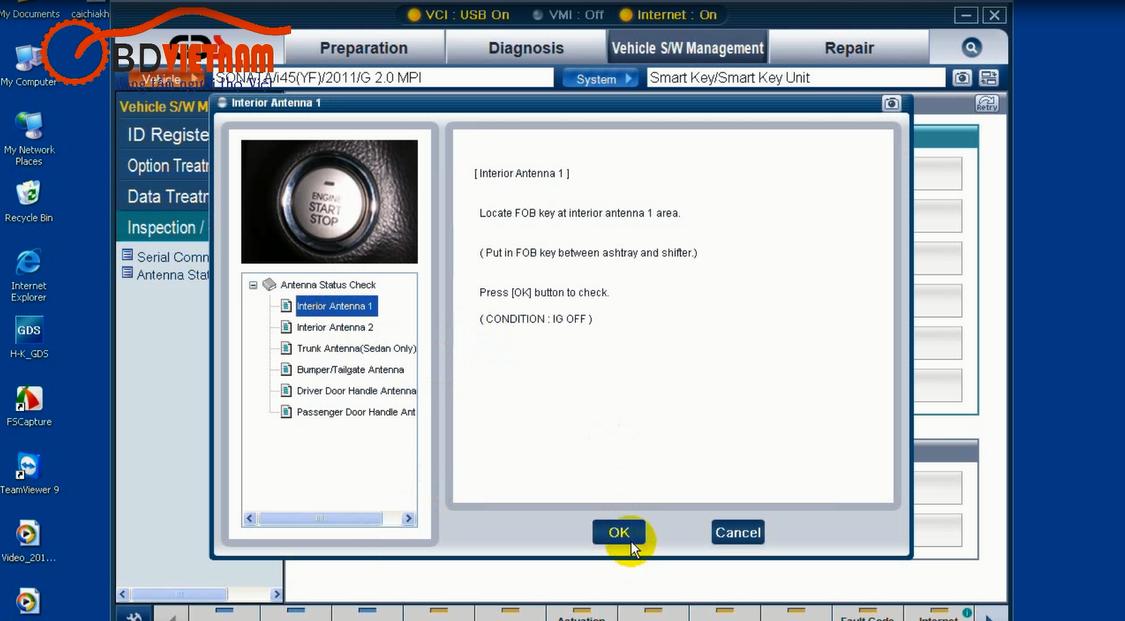Image resolution: width=1125 pixels, height=621 pixels.
Task: Click VCI : USB On status indicator
Action: click(x=458, y=14)
